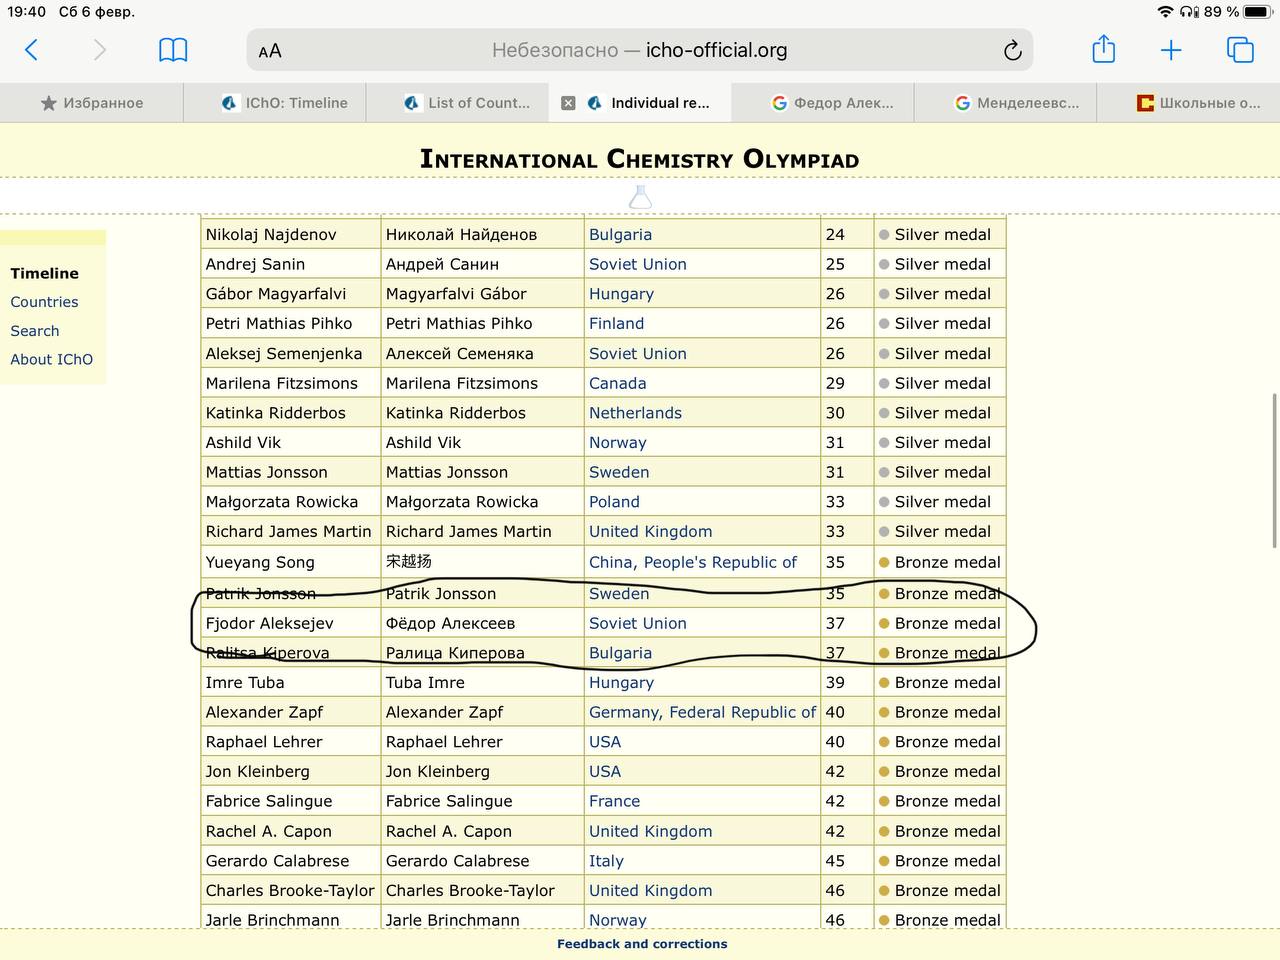Switch to the List of Countries tab
This screenshot has width=1280, height=960.
click(467, 103)
